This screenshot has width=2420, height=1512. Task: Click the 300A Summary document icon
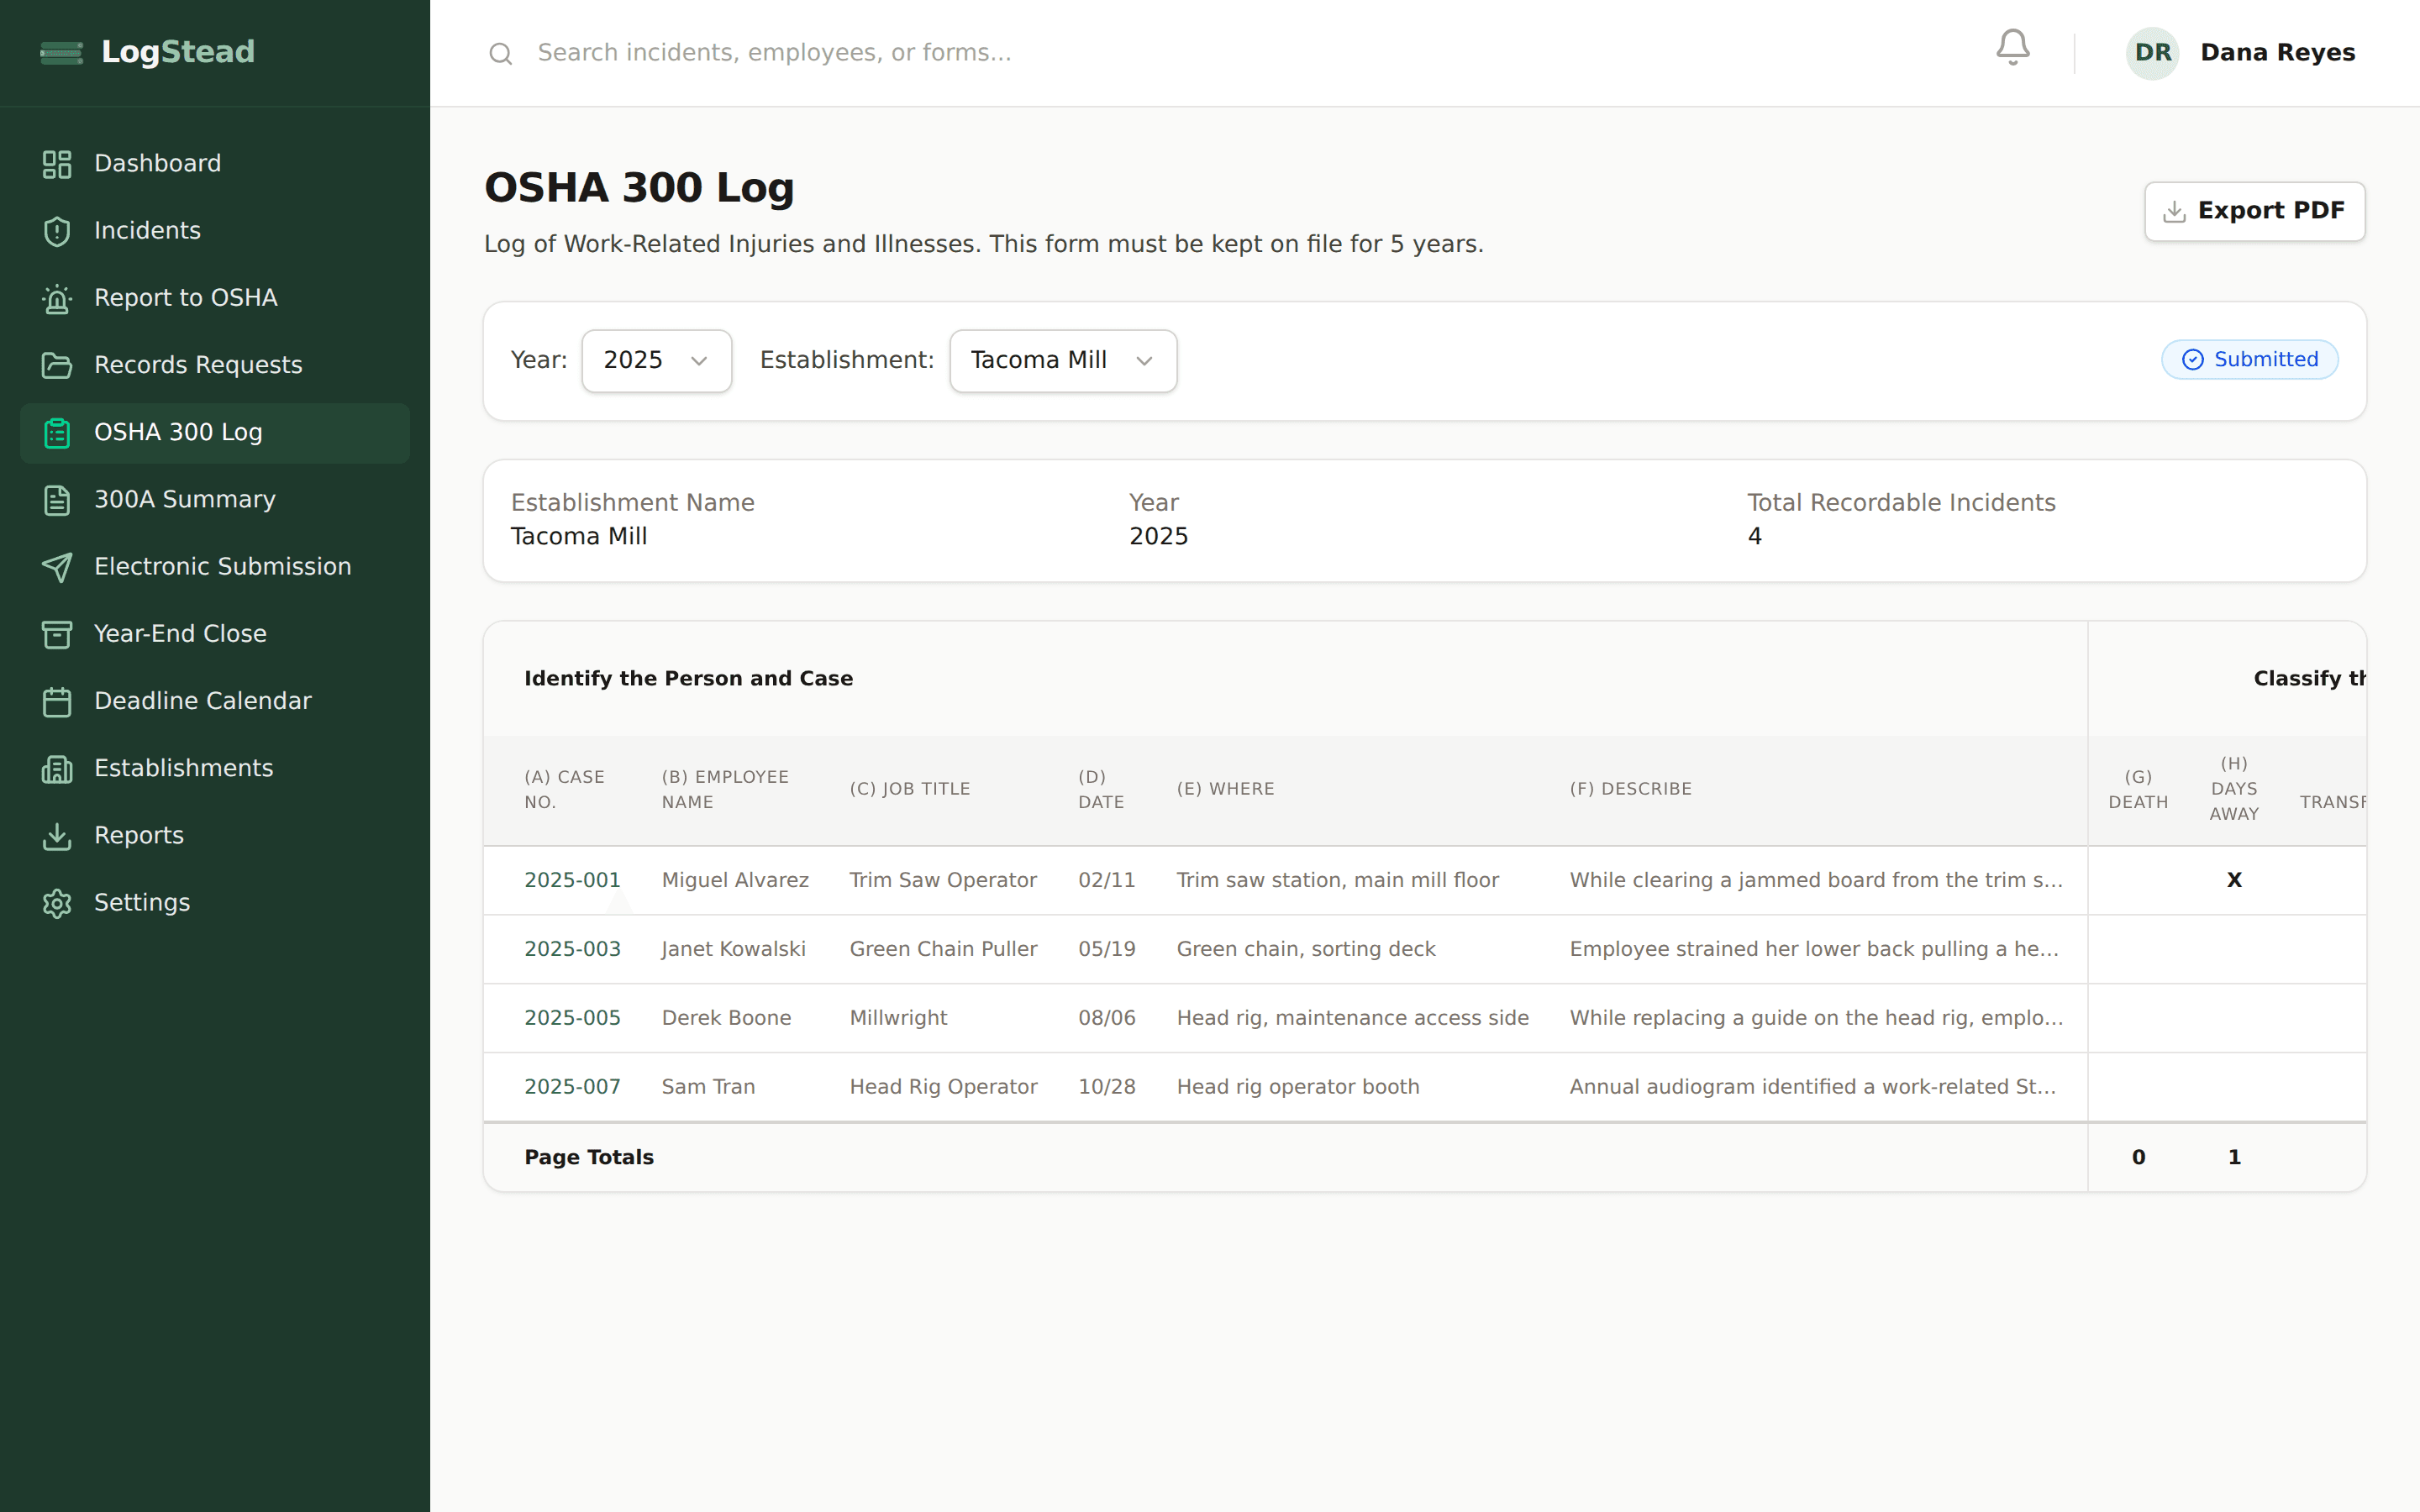click(x=57, y=499)
